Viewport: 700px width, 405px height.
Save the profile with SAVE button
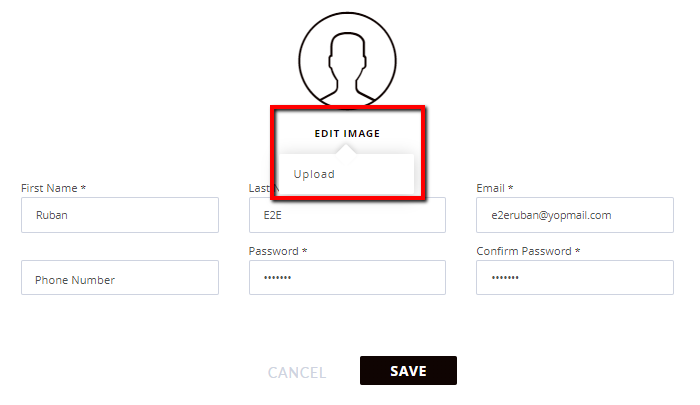pos(408,371)
